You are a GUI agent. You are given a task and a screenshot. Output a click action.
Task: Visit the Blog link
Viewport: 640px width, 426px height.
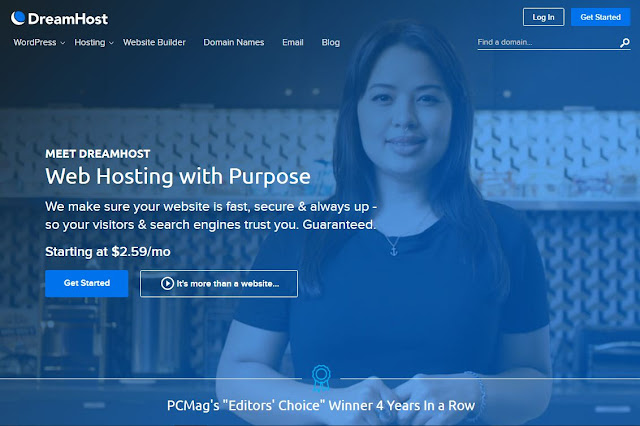pyautogui.click(x=331, y=42)
